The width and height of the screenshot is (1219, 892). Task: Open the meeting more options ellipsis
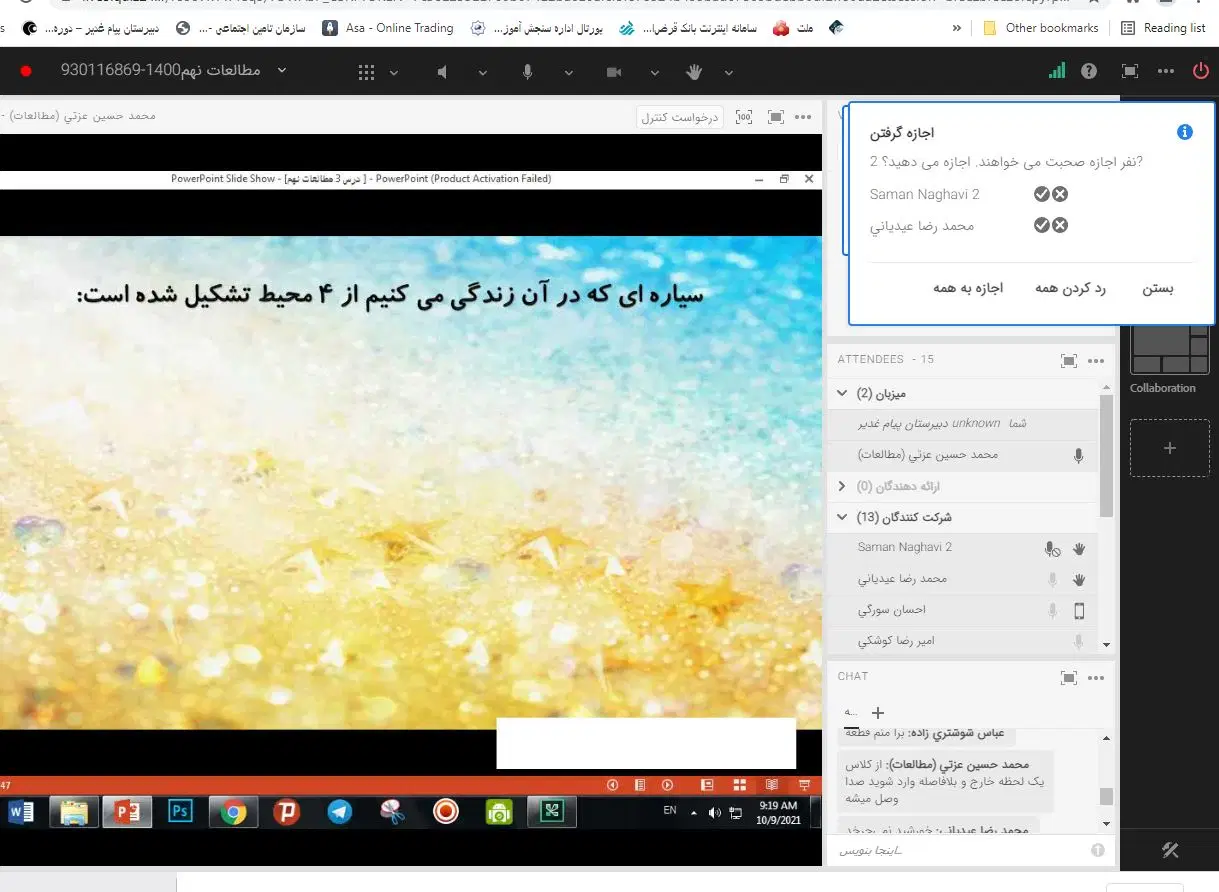pyautogui.click(x=1166, y=71)
